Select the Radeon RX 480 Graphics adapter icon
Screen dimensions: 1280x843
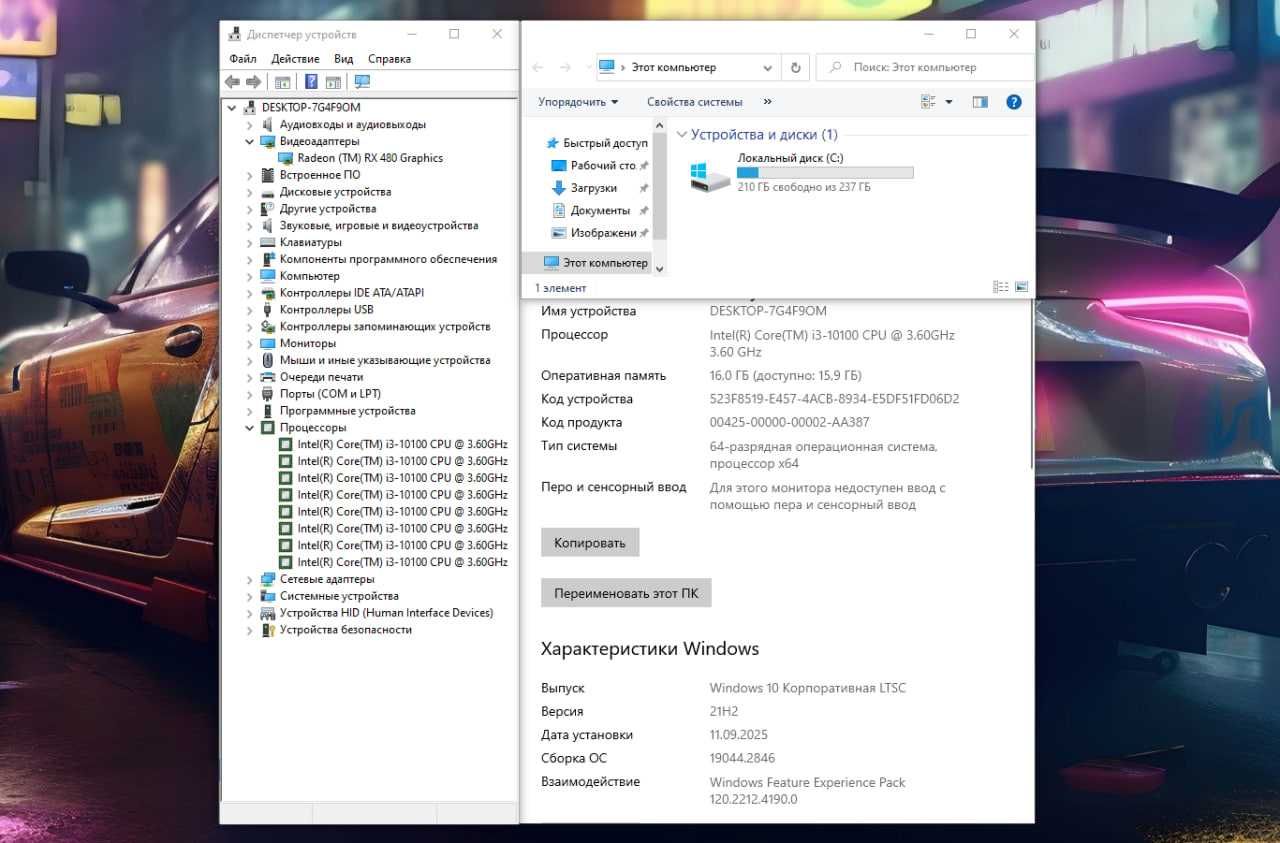(286, 158)
